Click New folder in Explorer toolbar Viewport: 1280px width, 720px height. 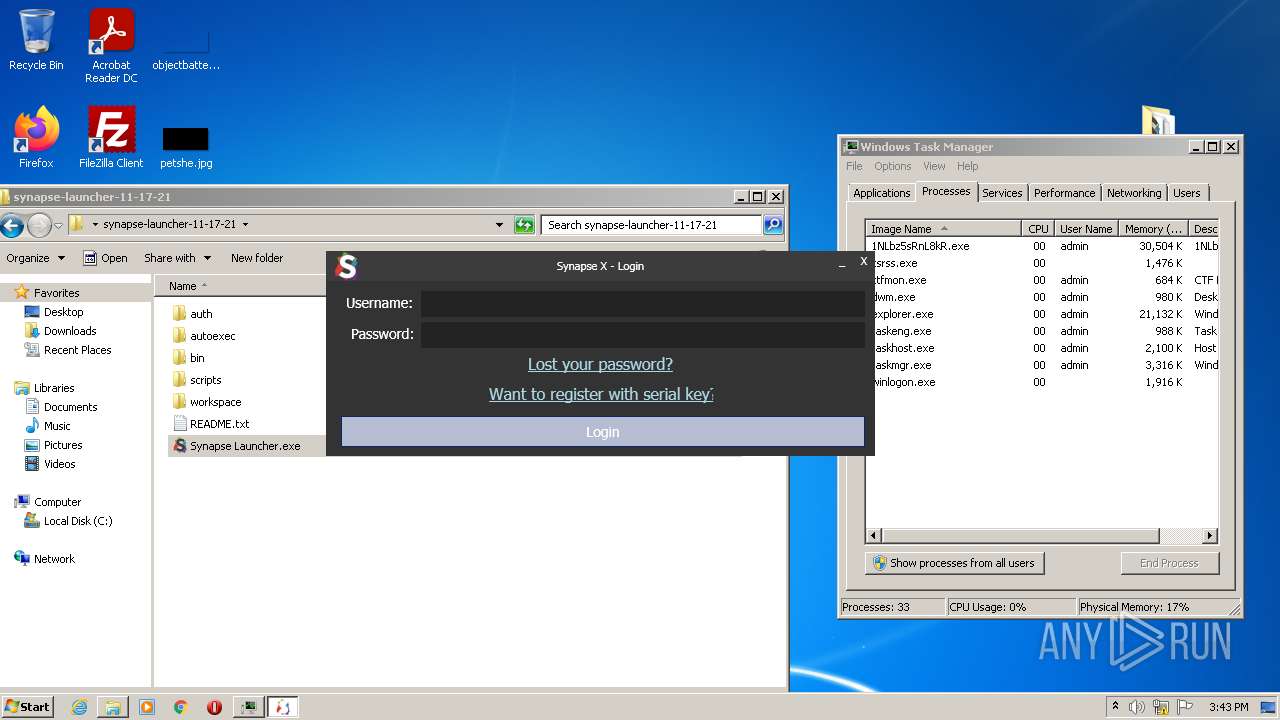coord(257,258)
